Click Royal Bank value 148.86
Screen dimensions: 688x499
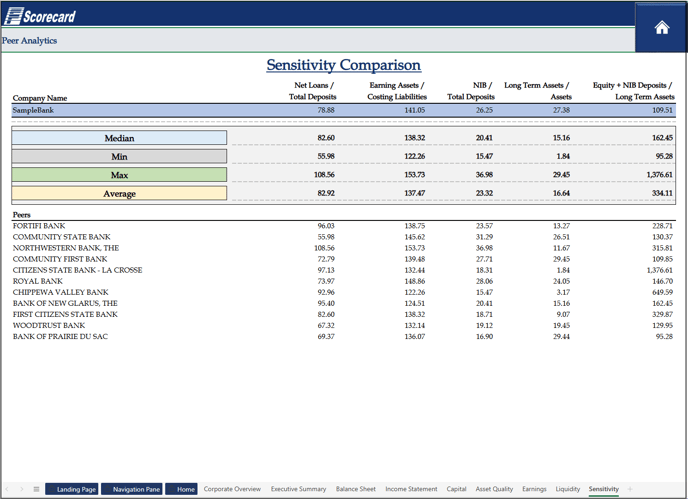coord(415,281)
